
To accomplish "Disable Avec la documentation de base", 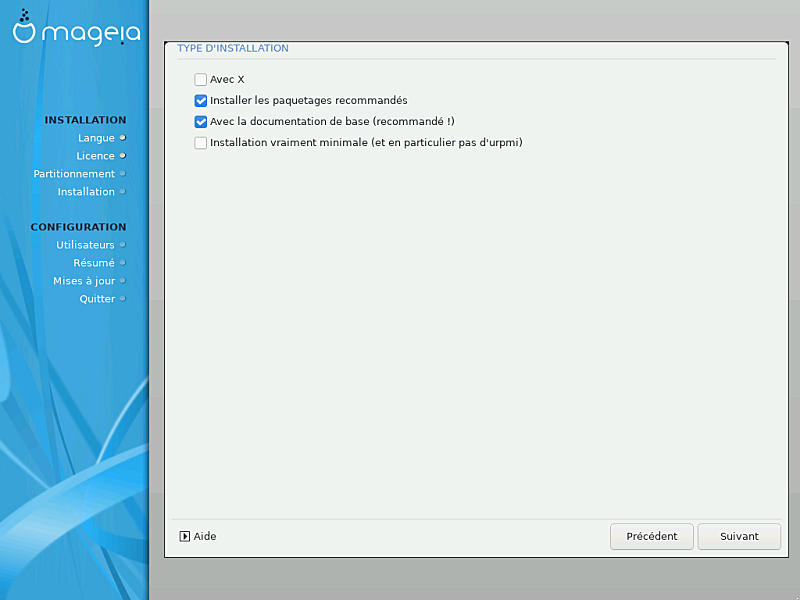I will pyautogui.click(x=201, y=121).
